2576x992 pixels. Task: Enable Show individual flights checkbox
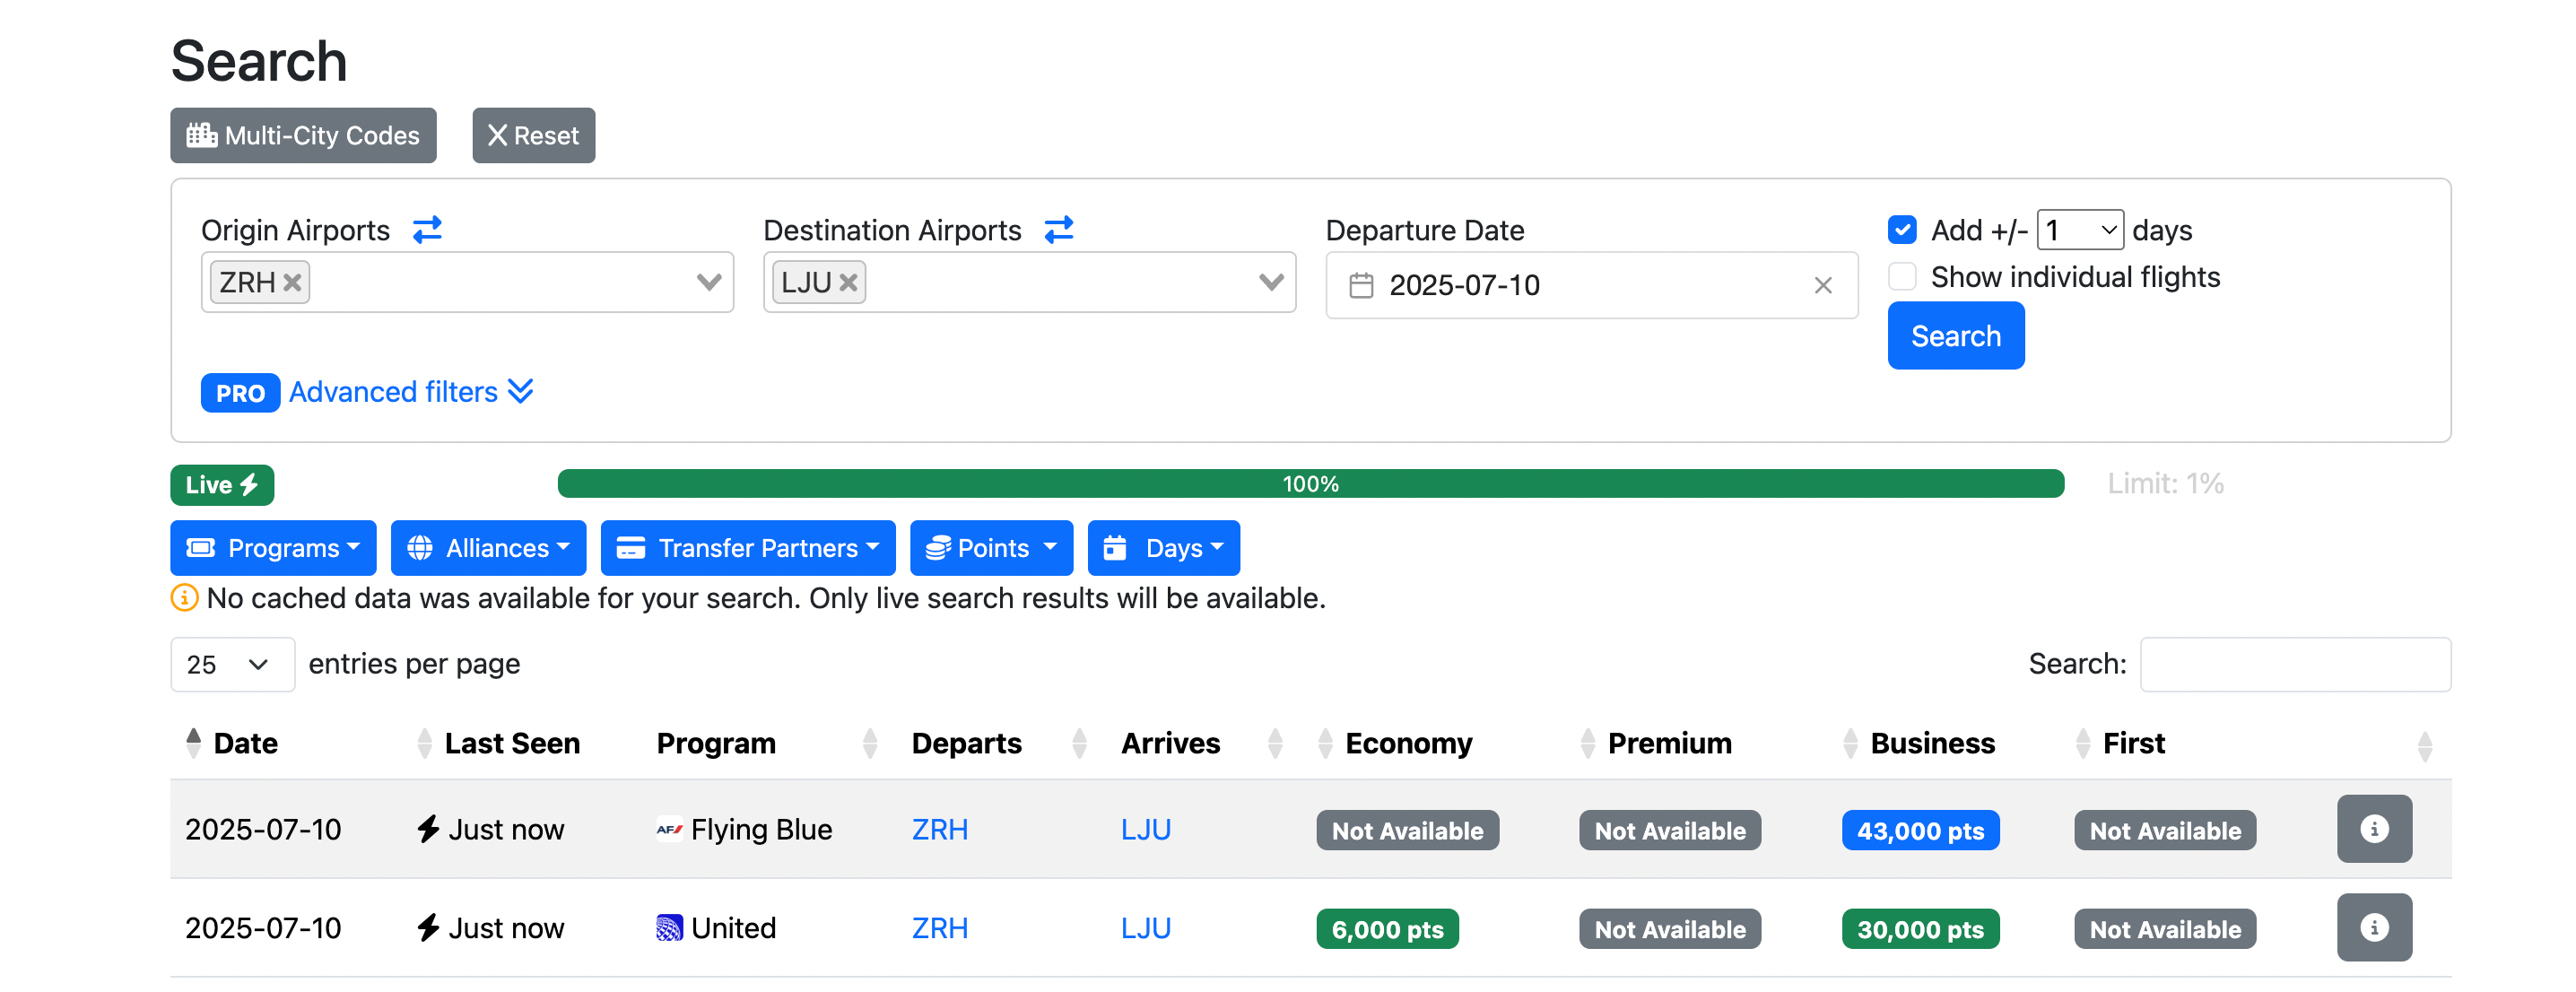coord(1902,277)
